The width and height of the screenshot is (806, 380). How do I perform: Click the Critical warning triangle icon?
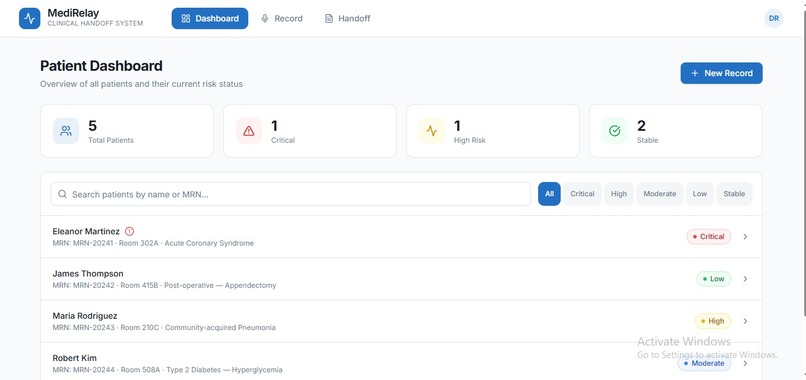[249, 131]
